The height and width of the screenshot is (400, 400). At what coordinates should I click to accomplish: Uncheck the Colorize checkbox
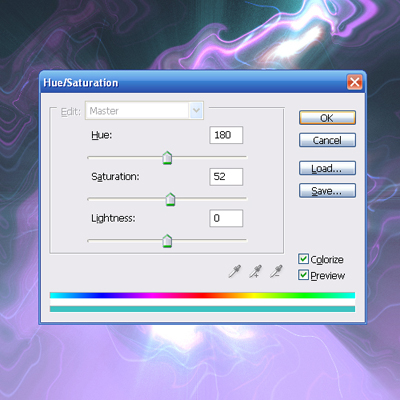(x=303, y=259)
